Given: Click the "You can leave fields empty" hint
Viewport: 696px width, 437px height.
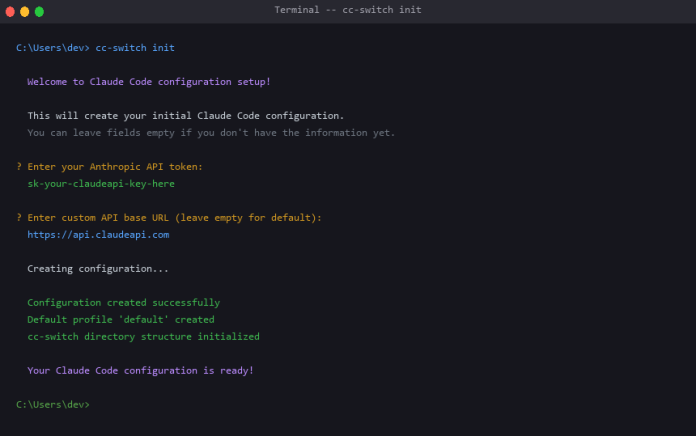Looking at the screenshot, I should click(x=211, y=133).
